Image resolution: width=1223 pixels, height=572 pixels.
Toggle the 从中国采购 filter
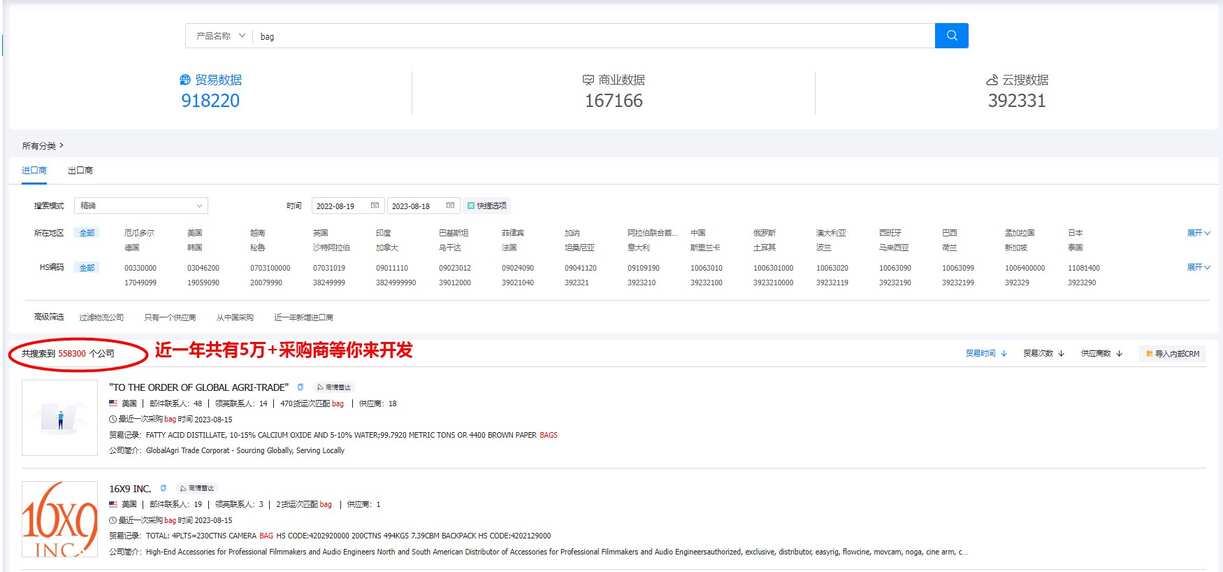(x=235, y=317)
